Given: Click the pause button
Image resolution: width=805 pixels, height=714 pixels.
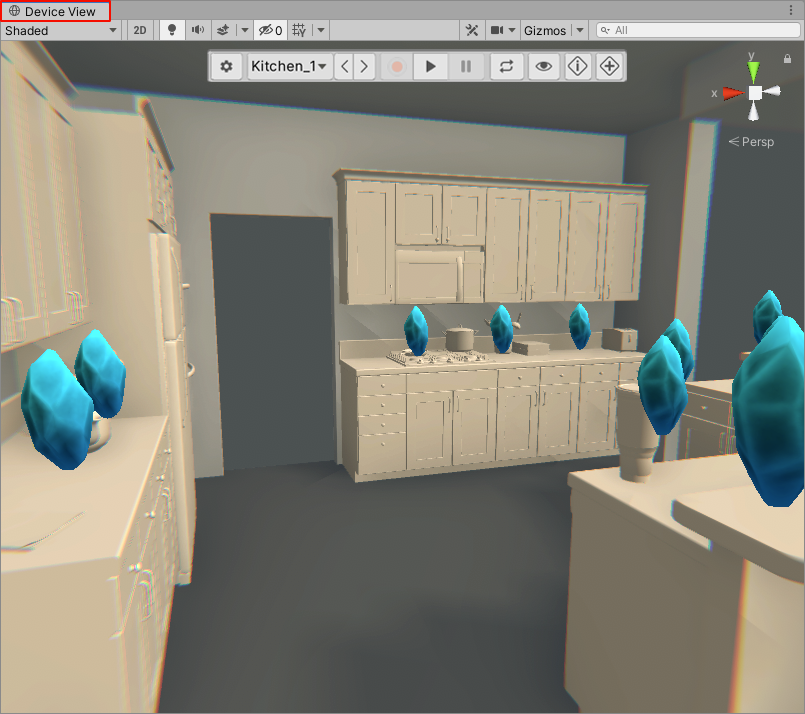Looking at the screenshot, I should (465, 66).
